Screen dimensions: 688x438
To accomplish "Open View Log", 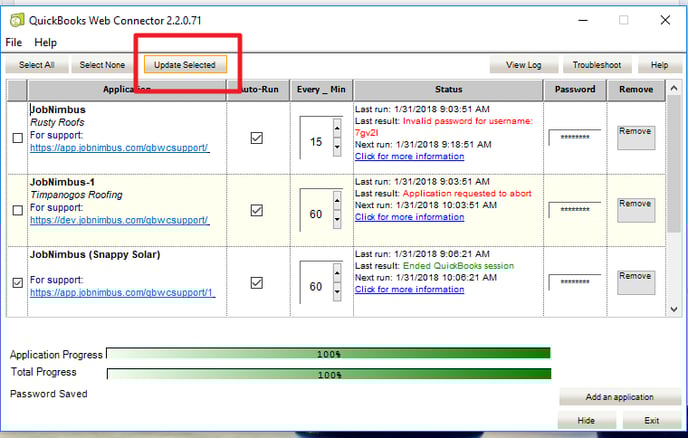I will coord(523,65).
